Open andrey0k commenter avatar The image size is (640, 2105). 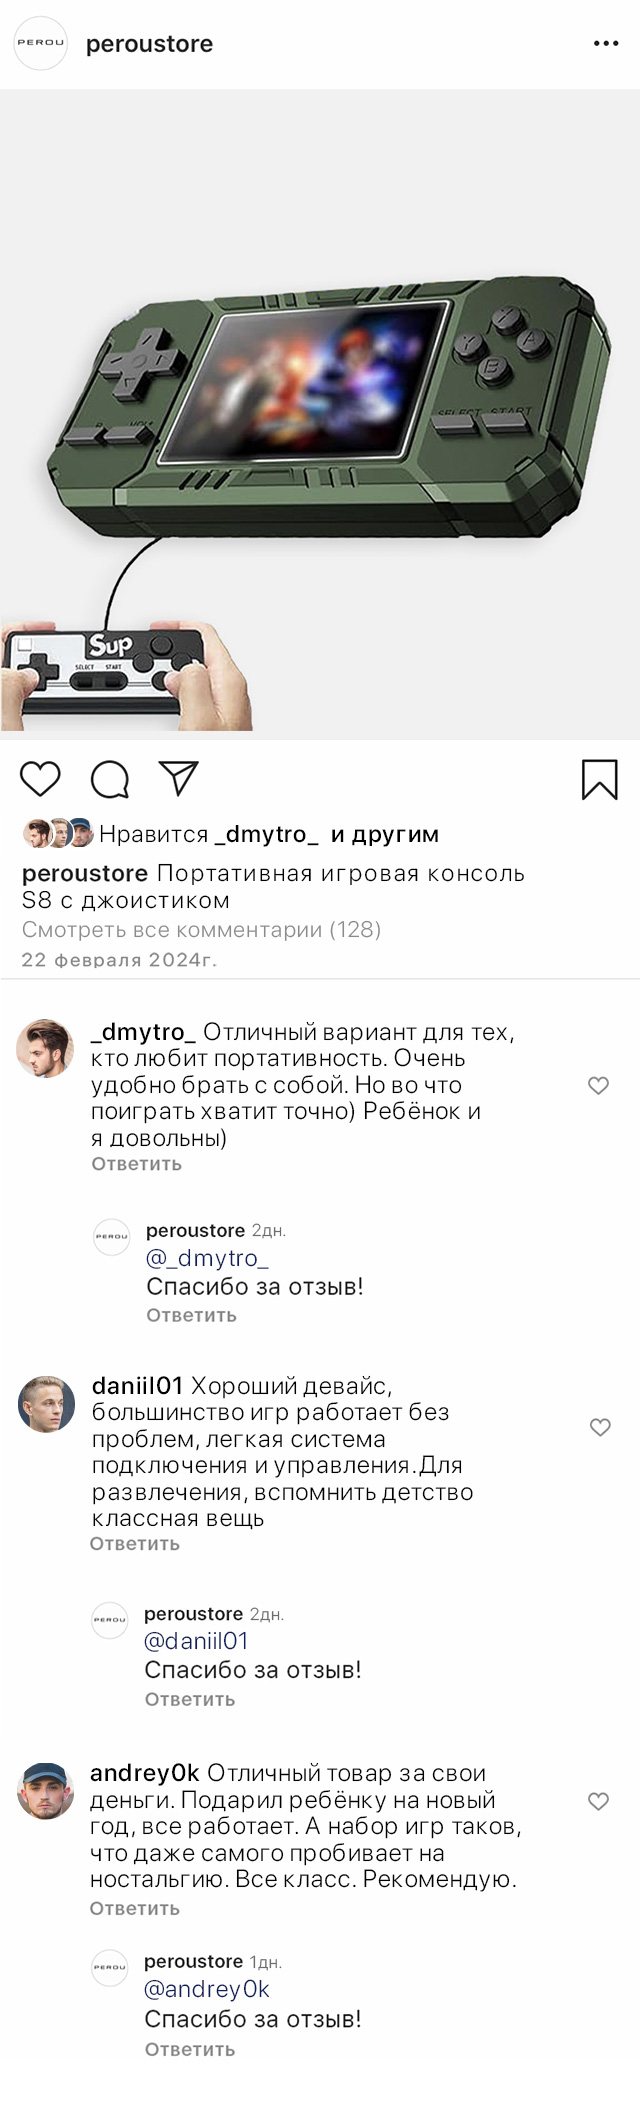[46, 1790]
